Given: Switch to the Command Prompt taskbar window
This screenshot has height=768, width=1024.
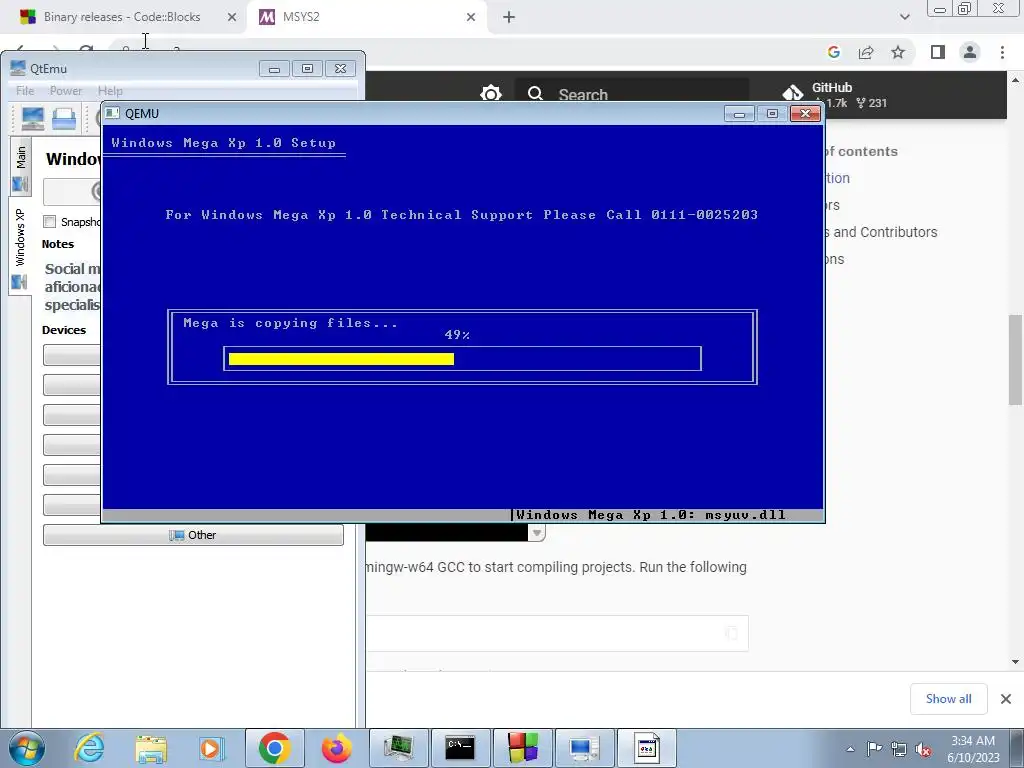Looking at the screenshot, I should pos(460,748).
